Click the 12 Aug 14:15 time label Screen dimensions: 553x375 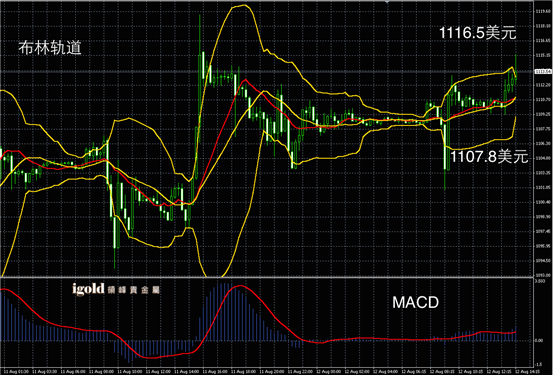(x=527, y=371)
